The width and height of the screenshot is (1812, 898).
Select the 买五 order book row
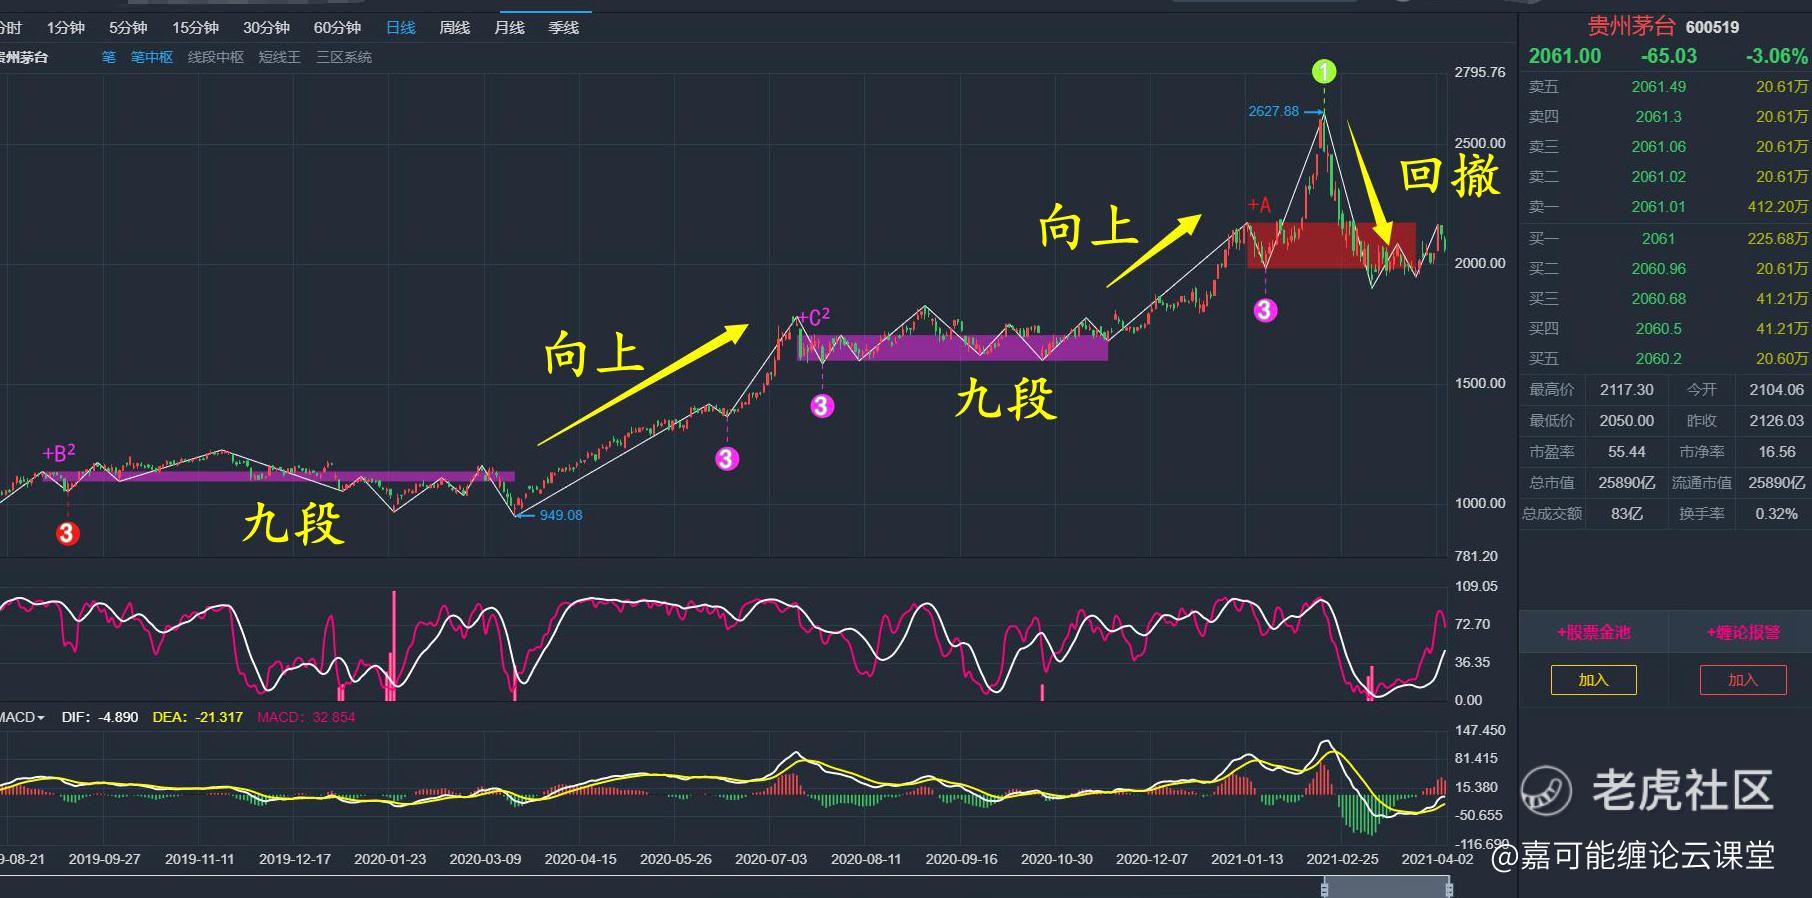tap(1666, 359)
